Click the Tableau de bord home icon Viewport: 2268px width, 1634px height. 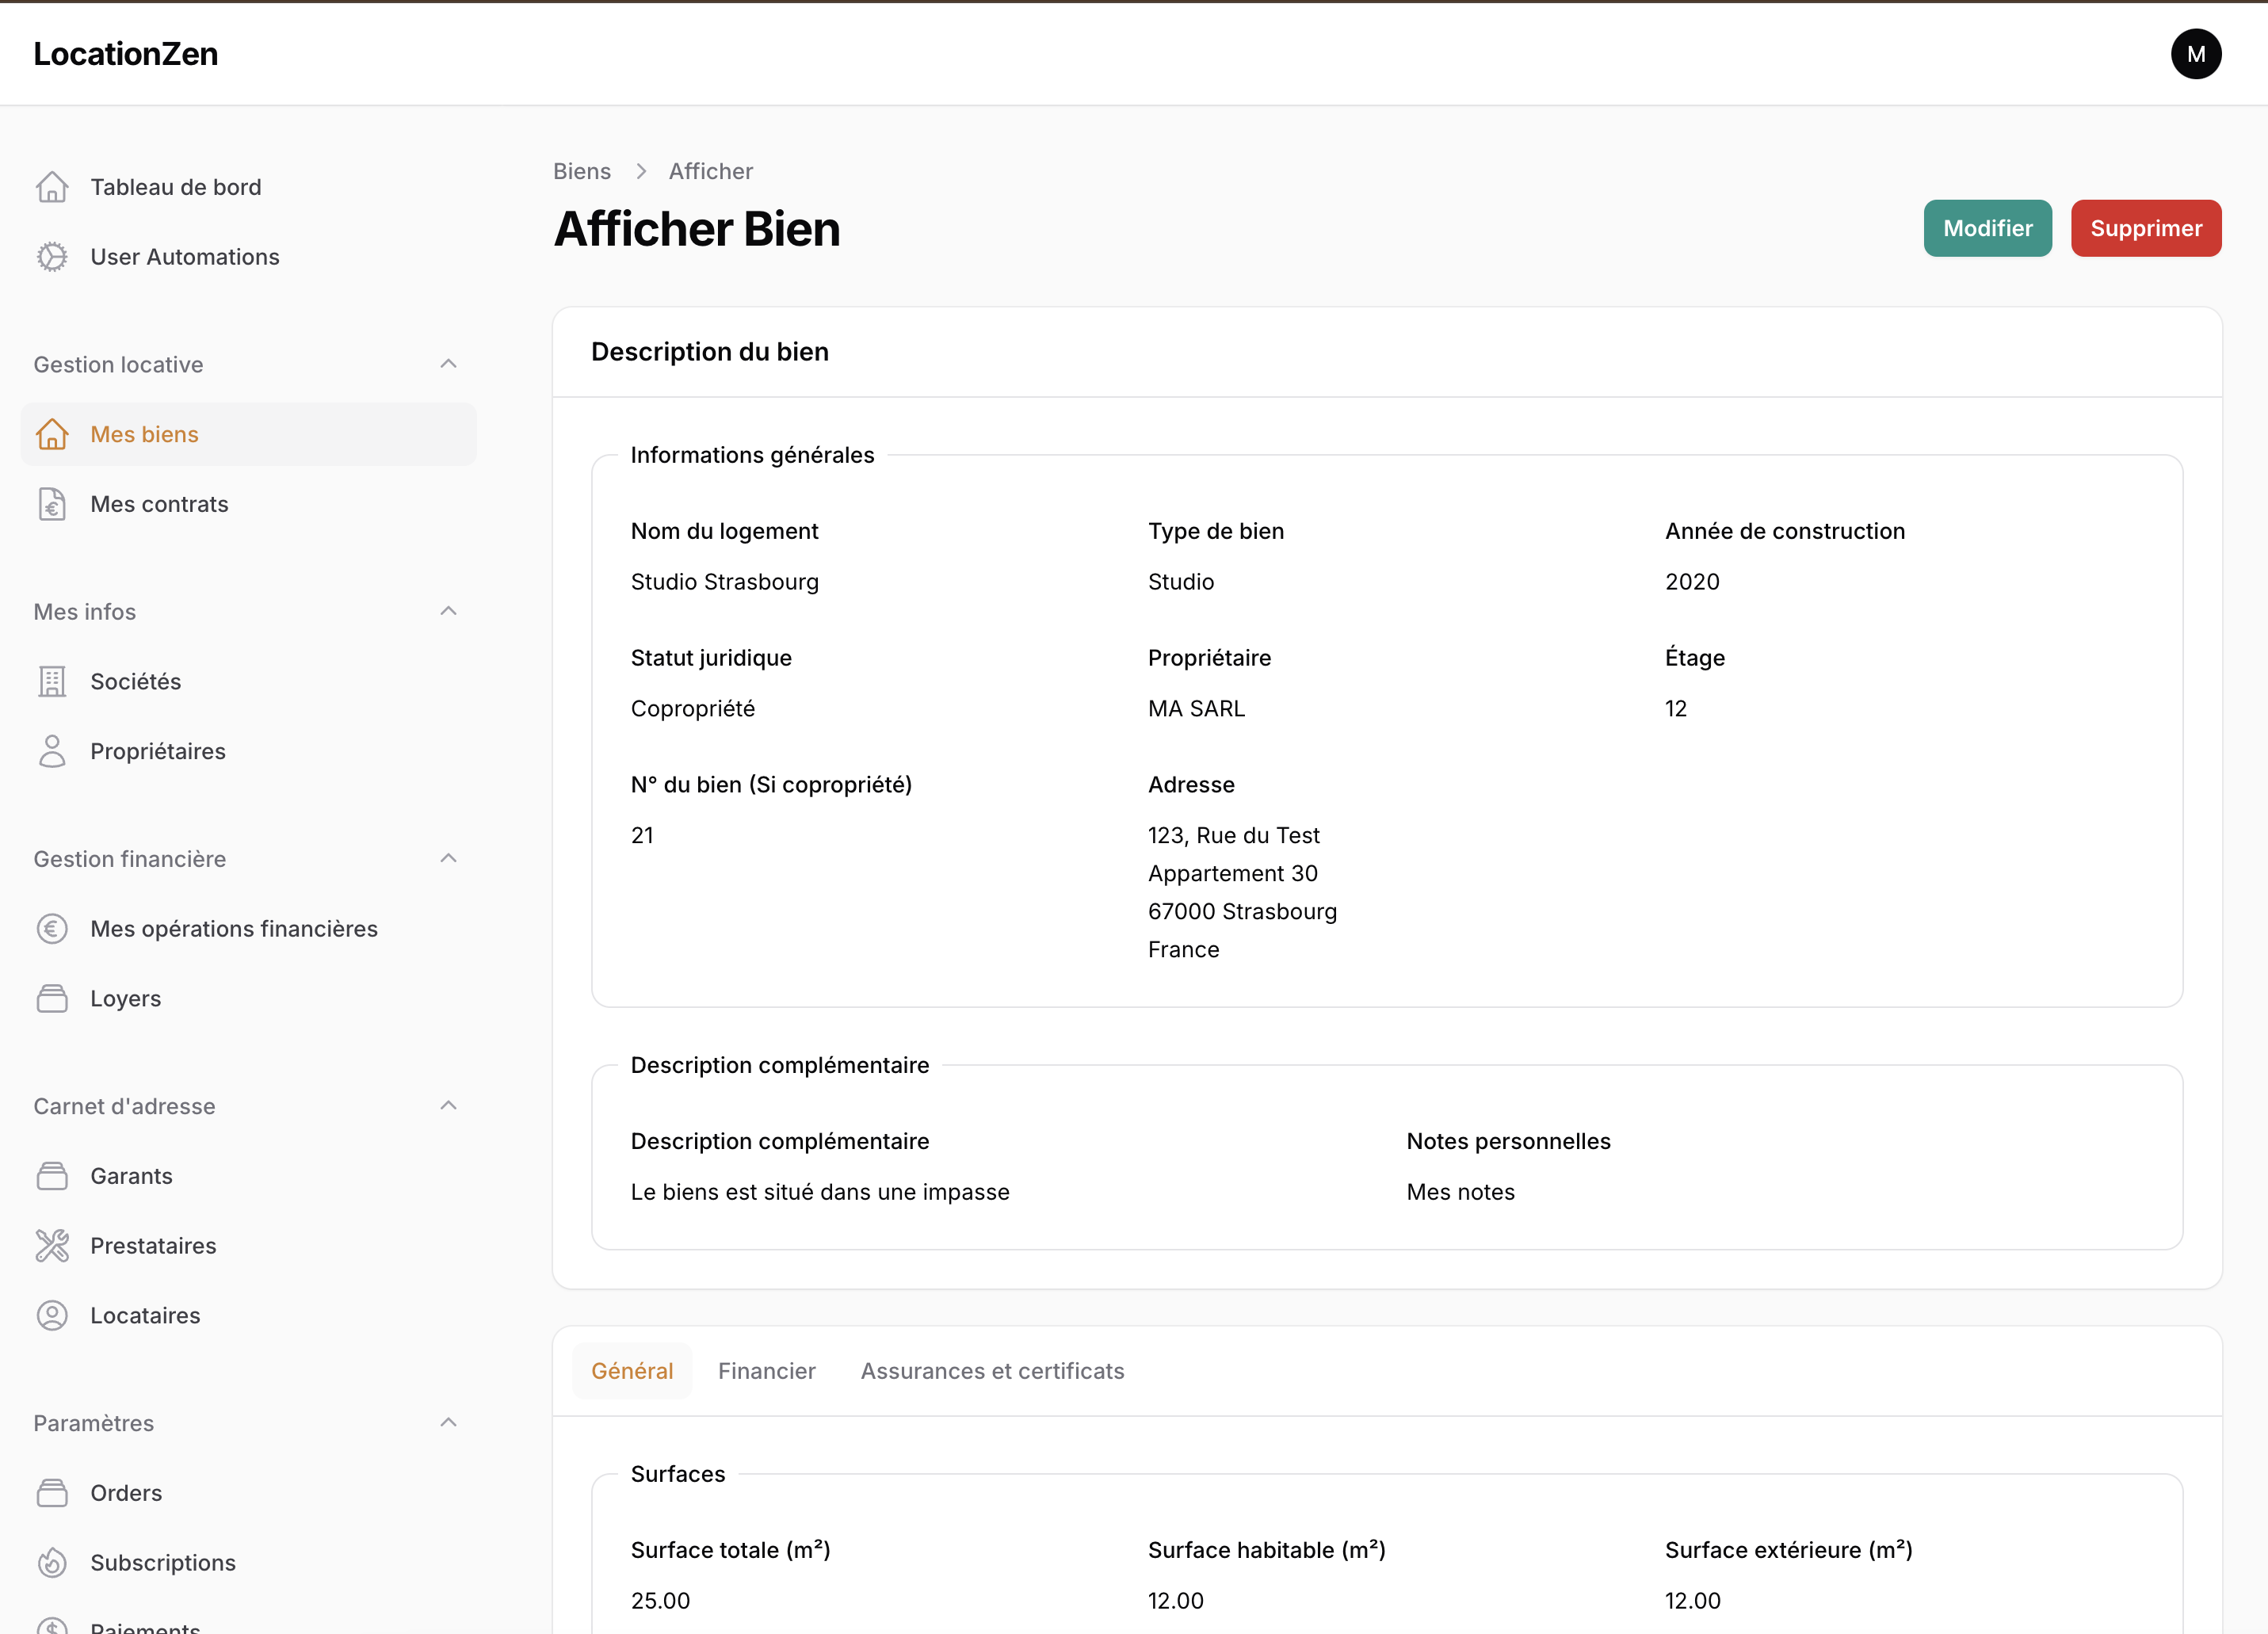point(52,187)
